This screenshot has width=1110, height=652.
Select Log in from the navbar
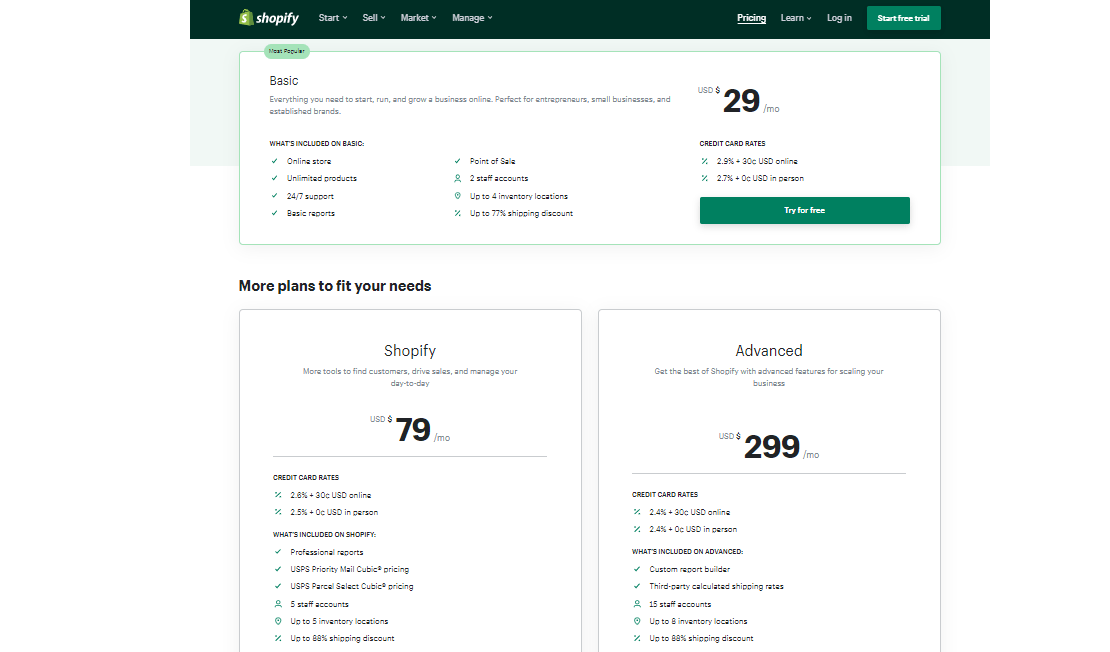pos(839,17)
